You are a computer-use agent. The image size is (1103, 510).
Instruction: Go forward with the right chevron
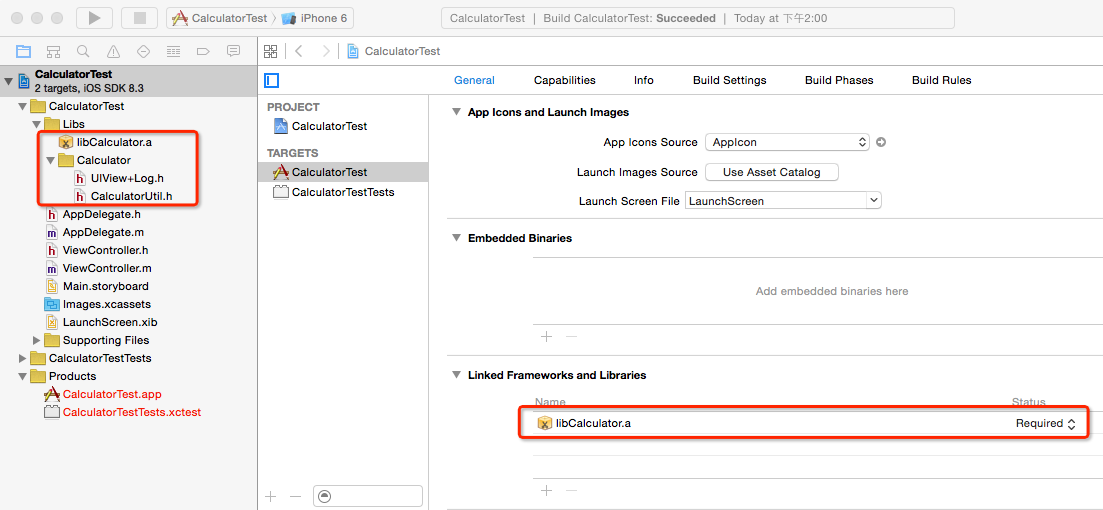(x=325, y=51)
